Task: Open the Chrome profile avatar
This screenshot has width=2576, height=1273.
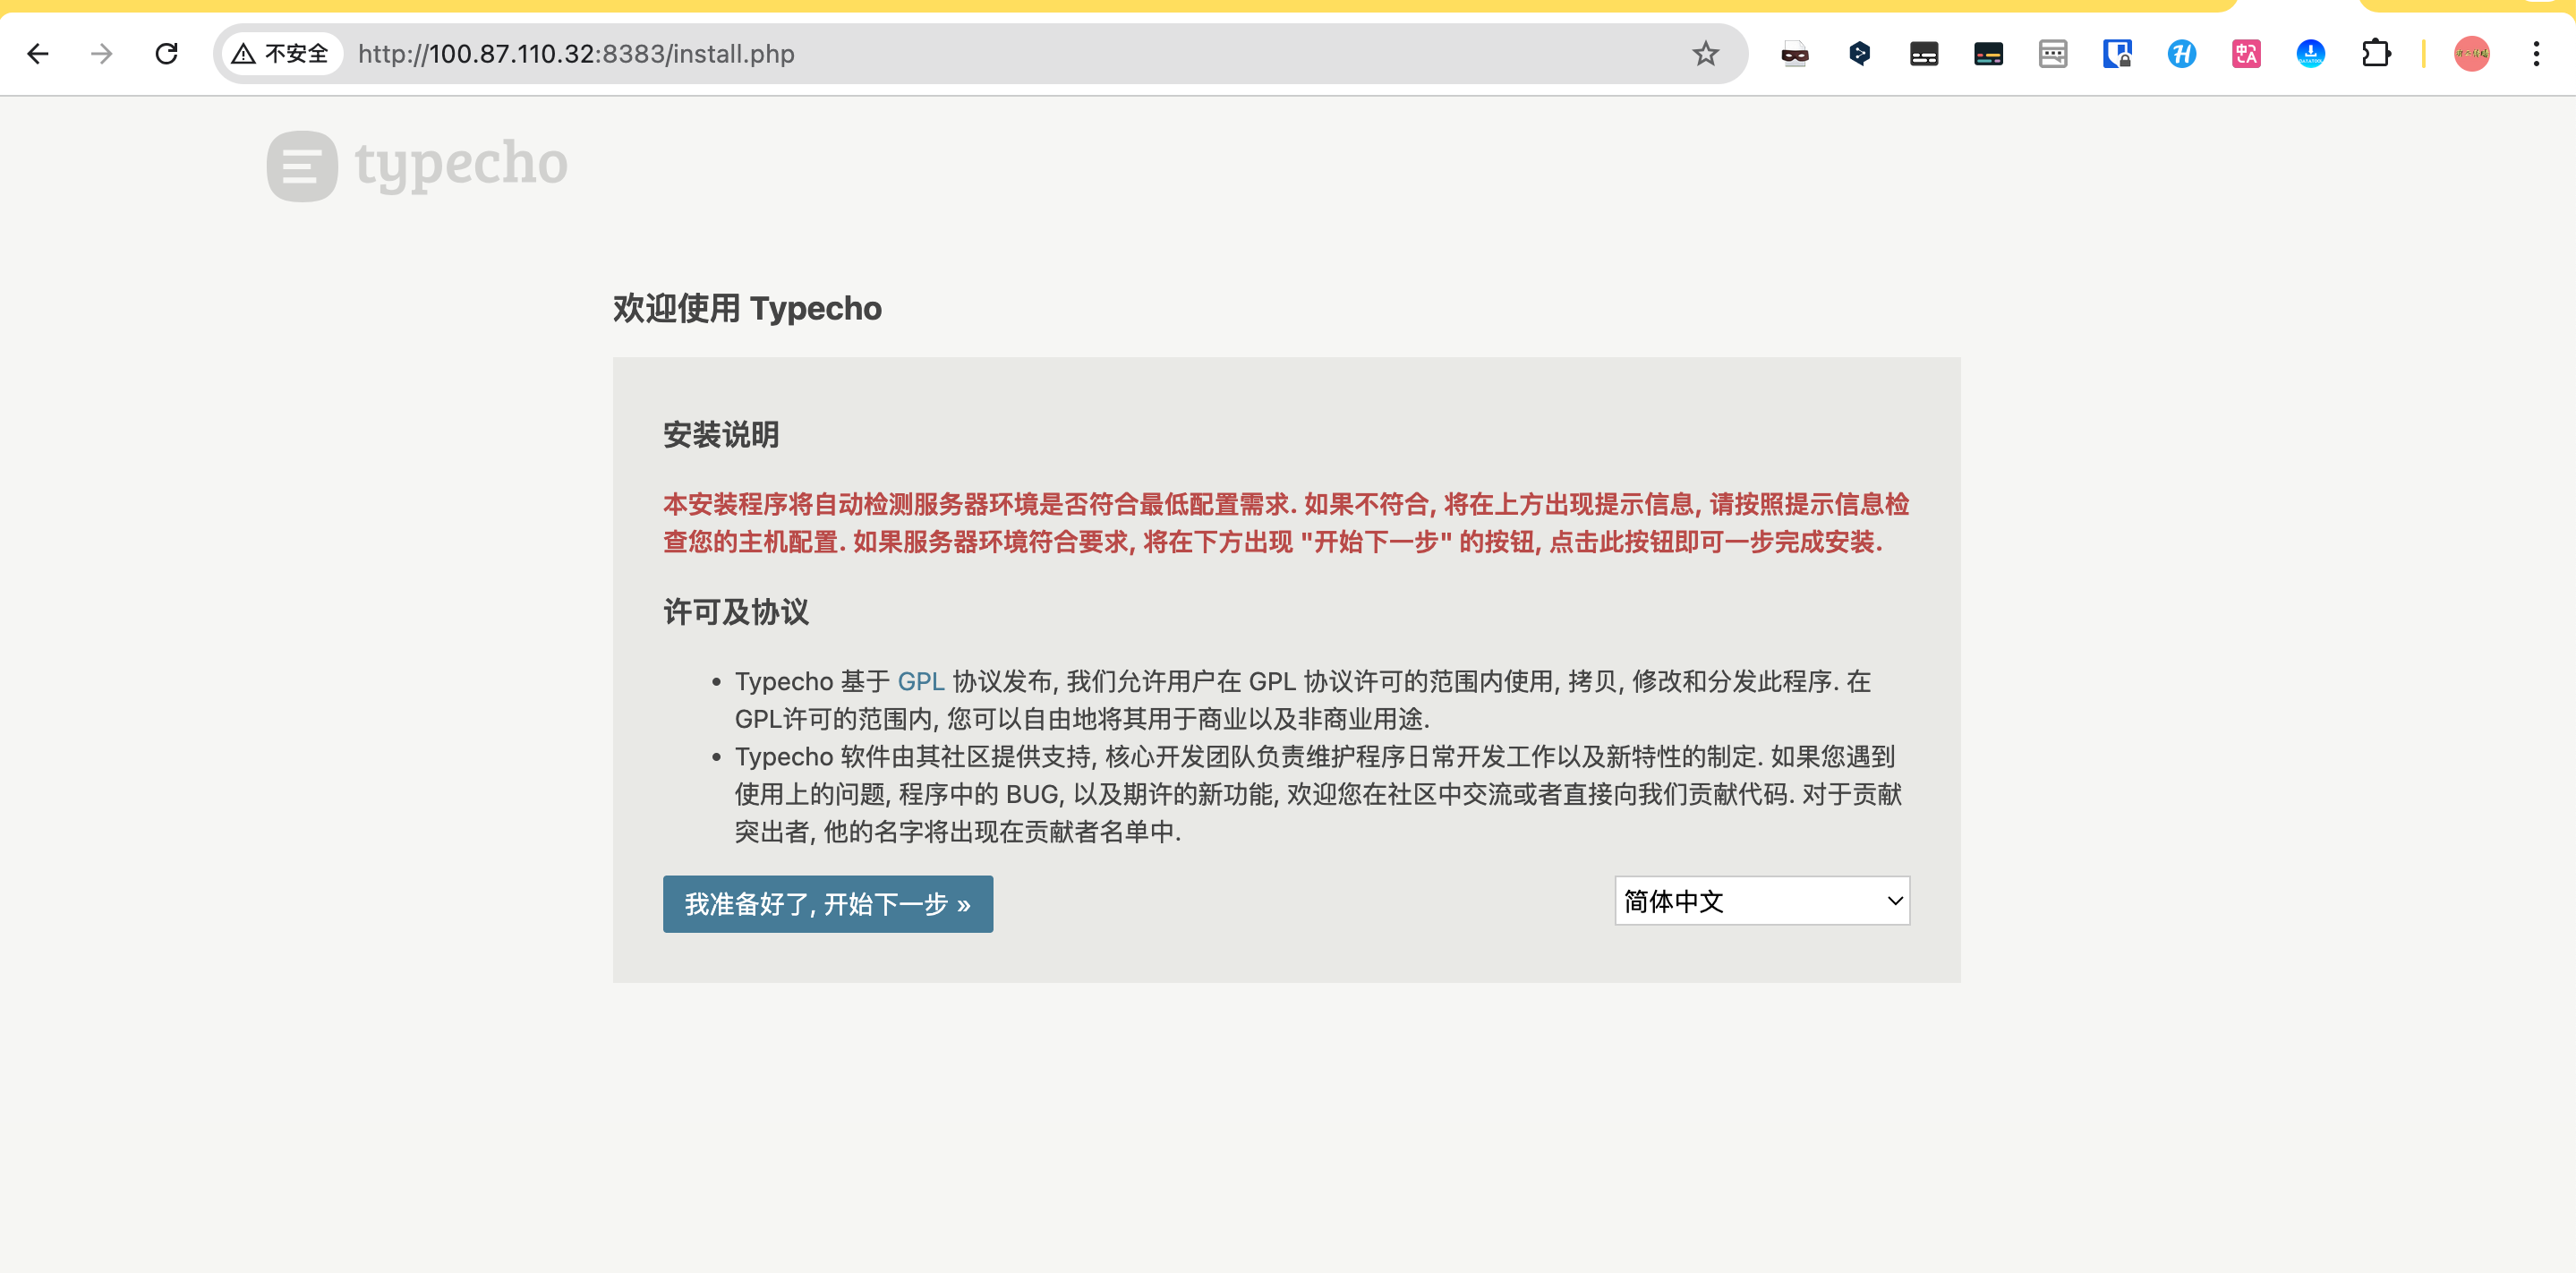Action: (2471, 54)
